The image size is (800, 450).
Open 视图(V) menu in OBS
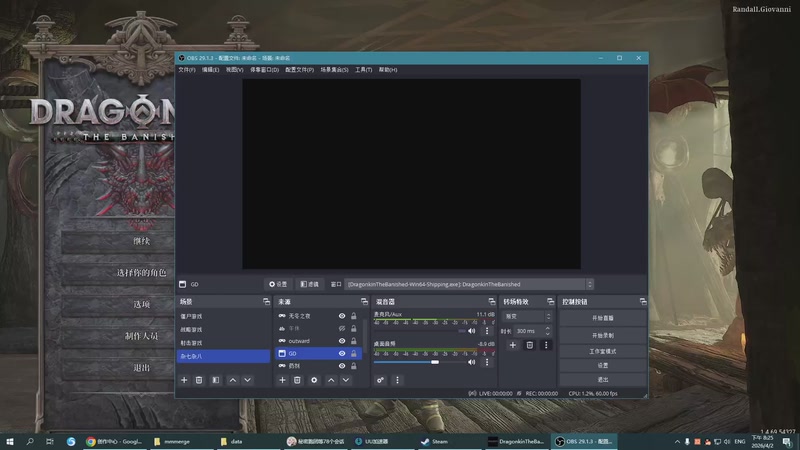(235, 70)
